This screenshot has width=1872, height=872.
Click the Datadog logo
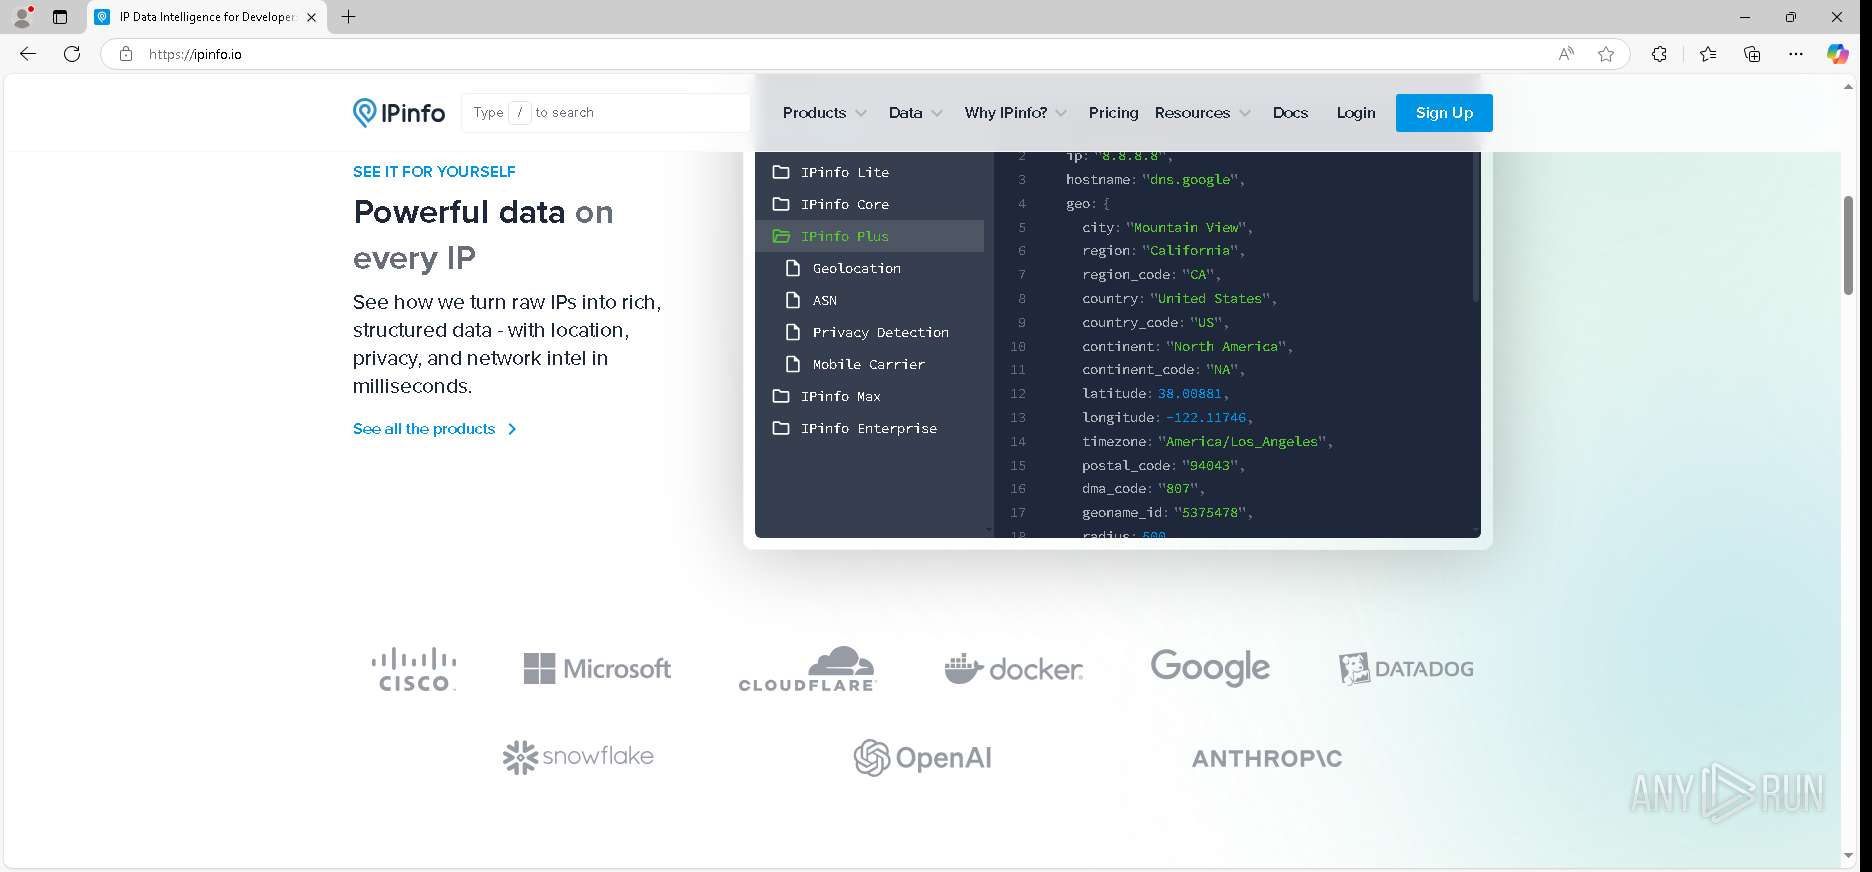1406,668
